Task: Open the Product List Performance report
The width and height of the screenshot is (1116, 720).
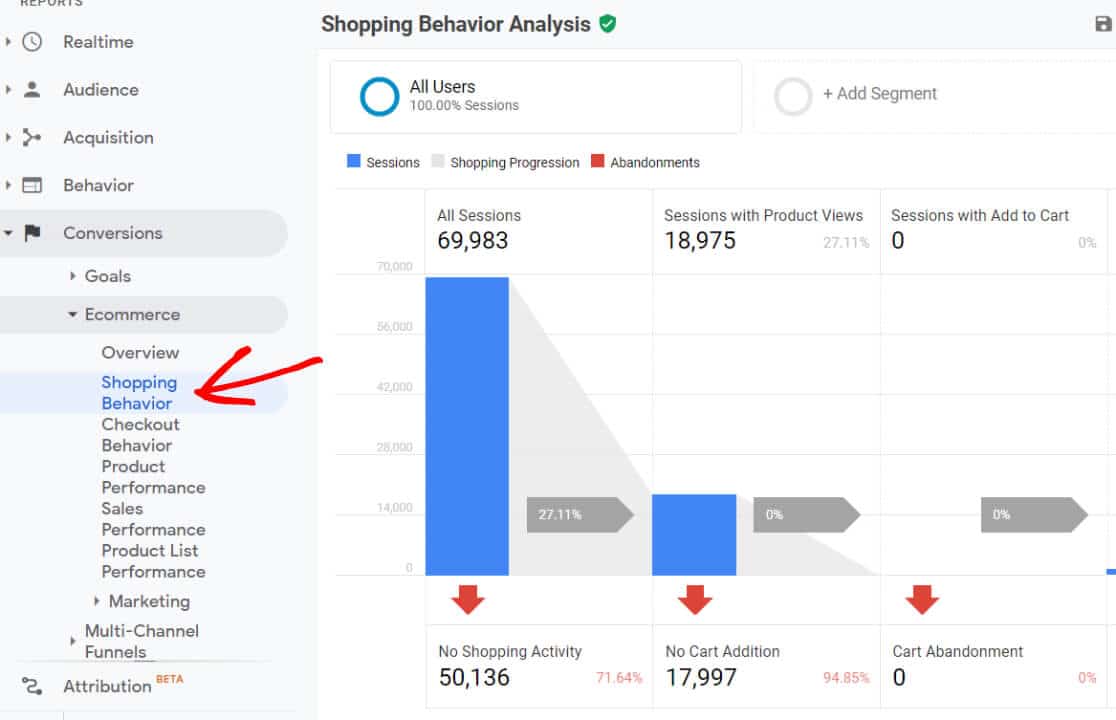Action: click(x=153, y=561)
